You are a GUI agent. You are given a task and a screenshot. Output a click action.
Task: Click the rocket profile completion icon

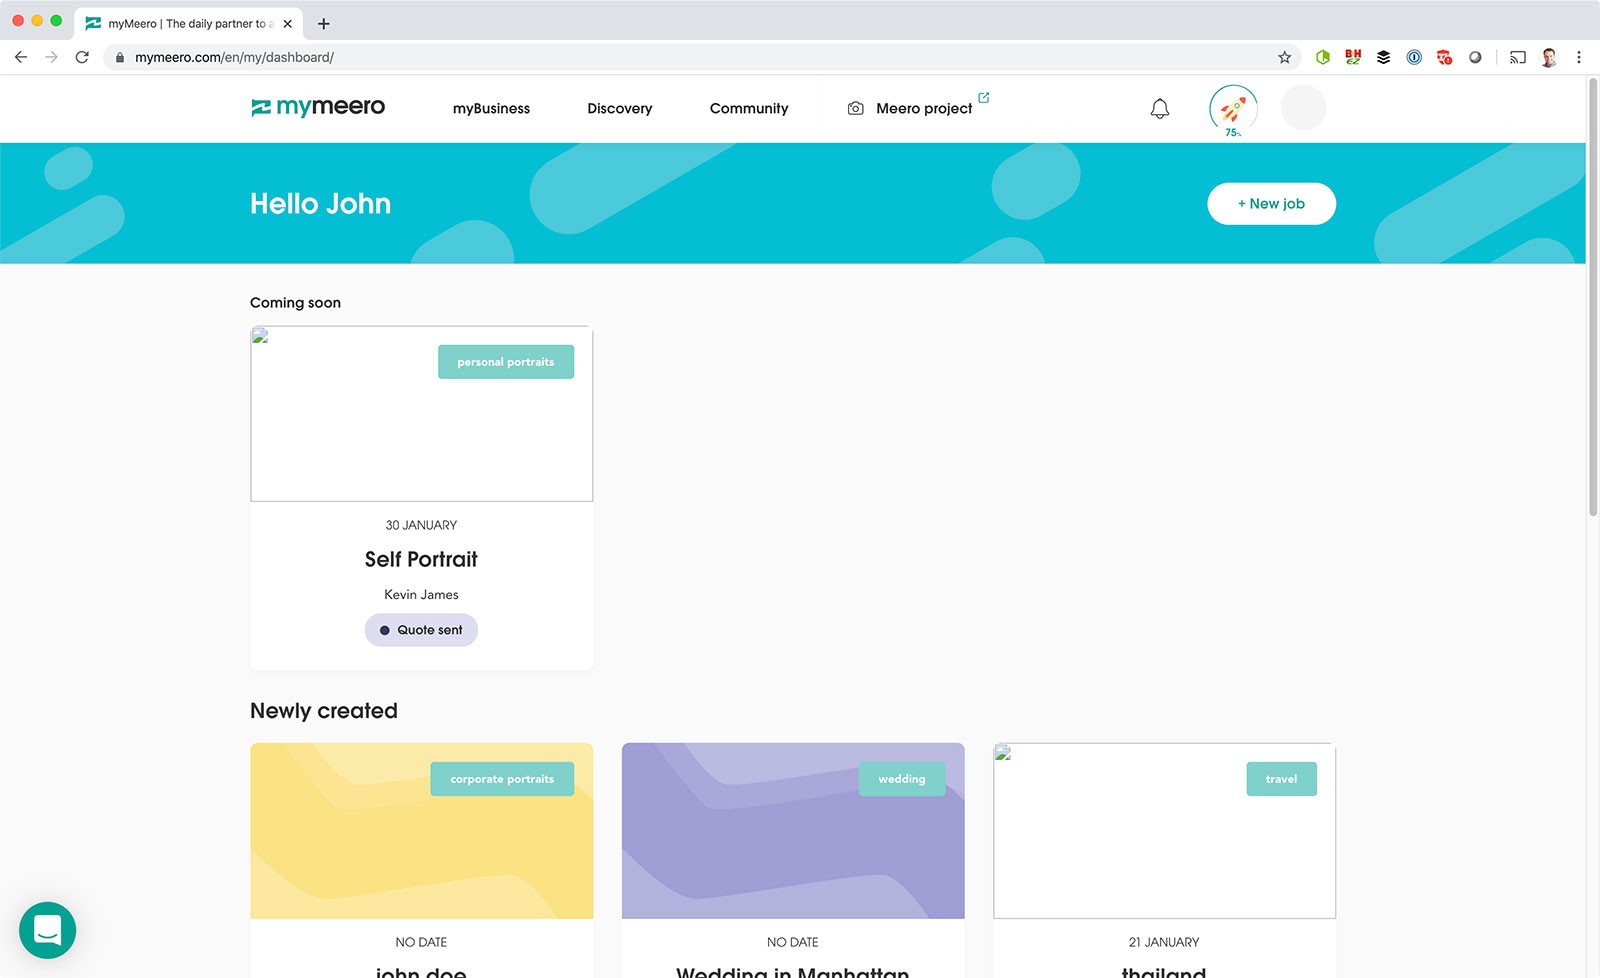(1233, 109)
